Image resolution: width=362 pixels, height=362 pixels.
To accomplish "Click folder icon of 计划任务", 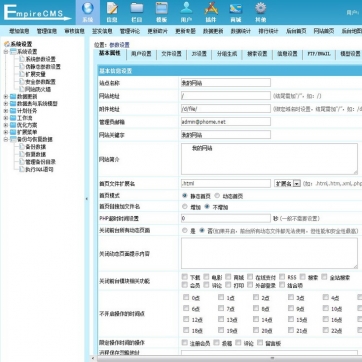I will [13, 111].
